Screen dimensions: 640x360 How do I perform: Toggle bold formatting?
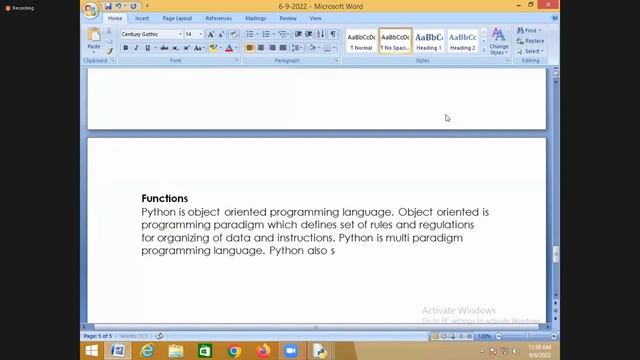pyautogui.click(x=126, y=48)
